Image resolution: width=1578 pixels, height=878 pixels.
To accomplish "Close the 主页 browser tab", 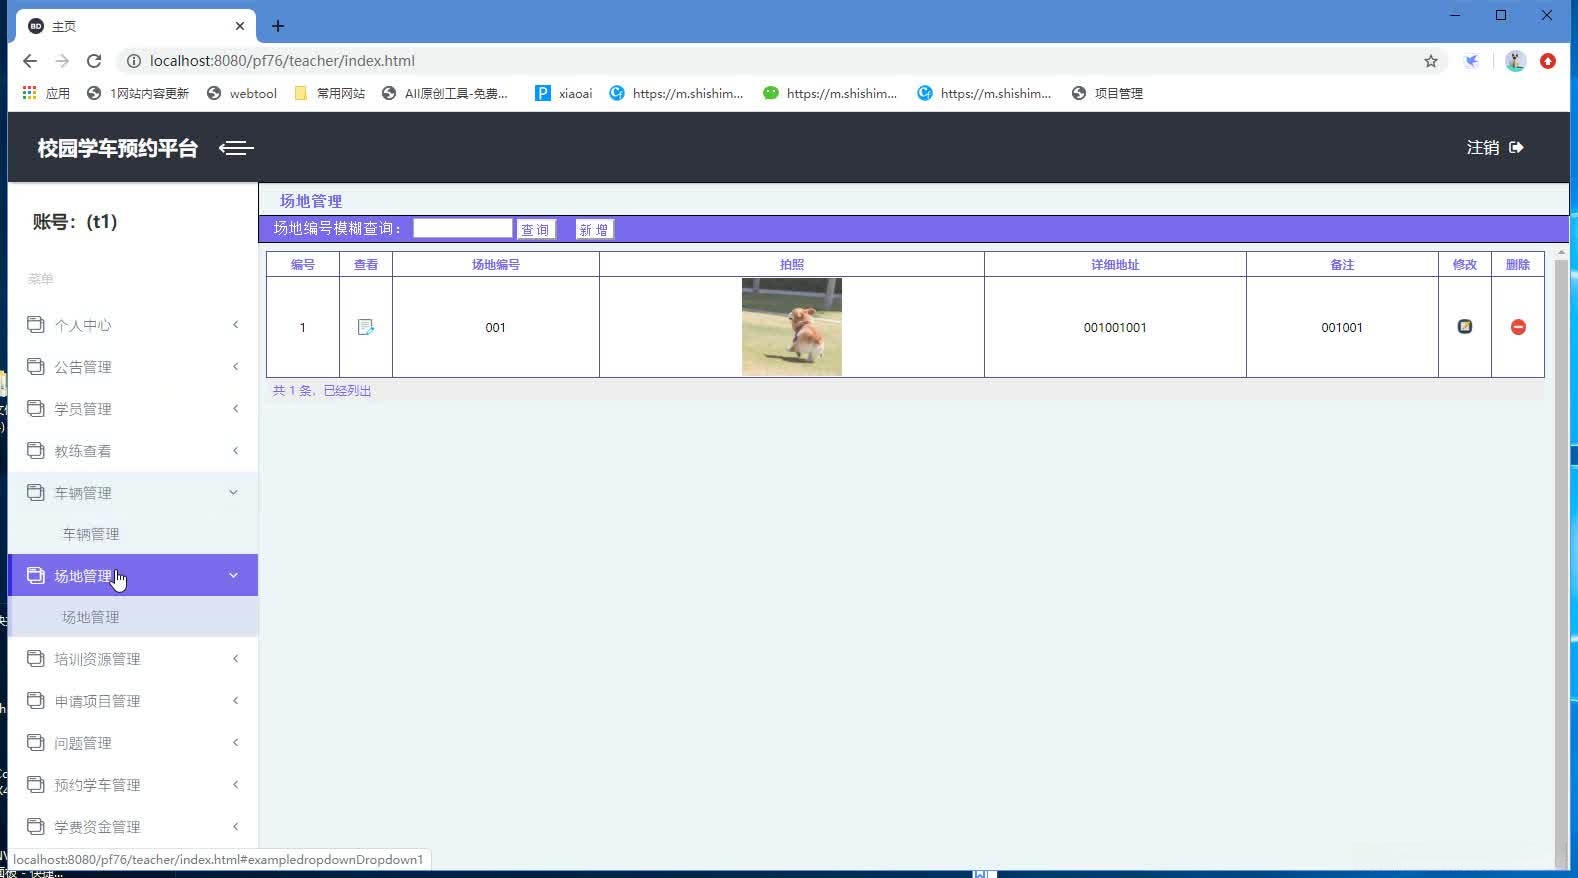I will [240, 26].
